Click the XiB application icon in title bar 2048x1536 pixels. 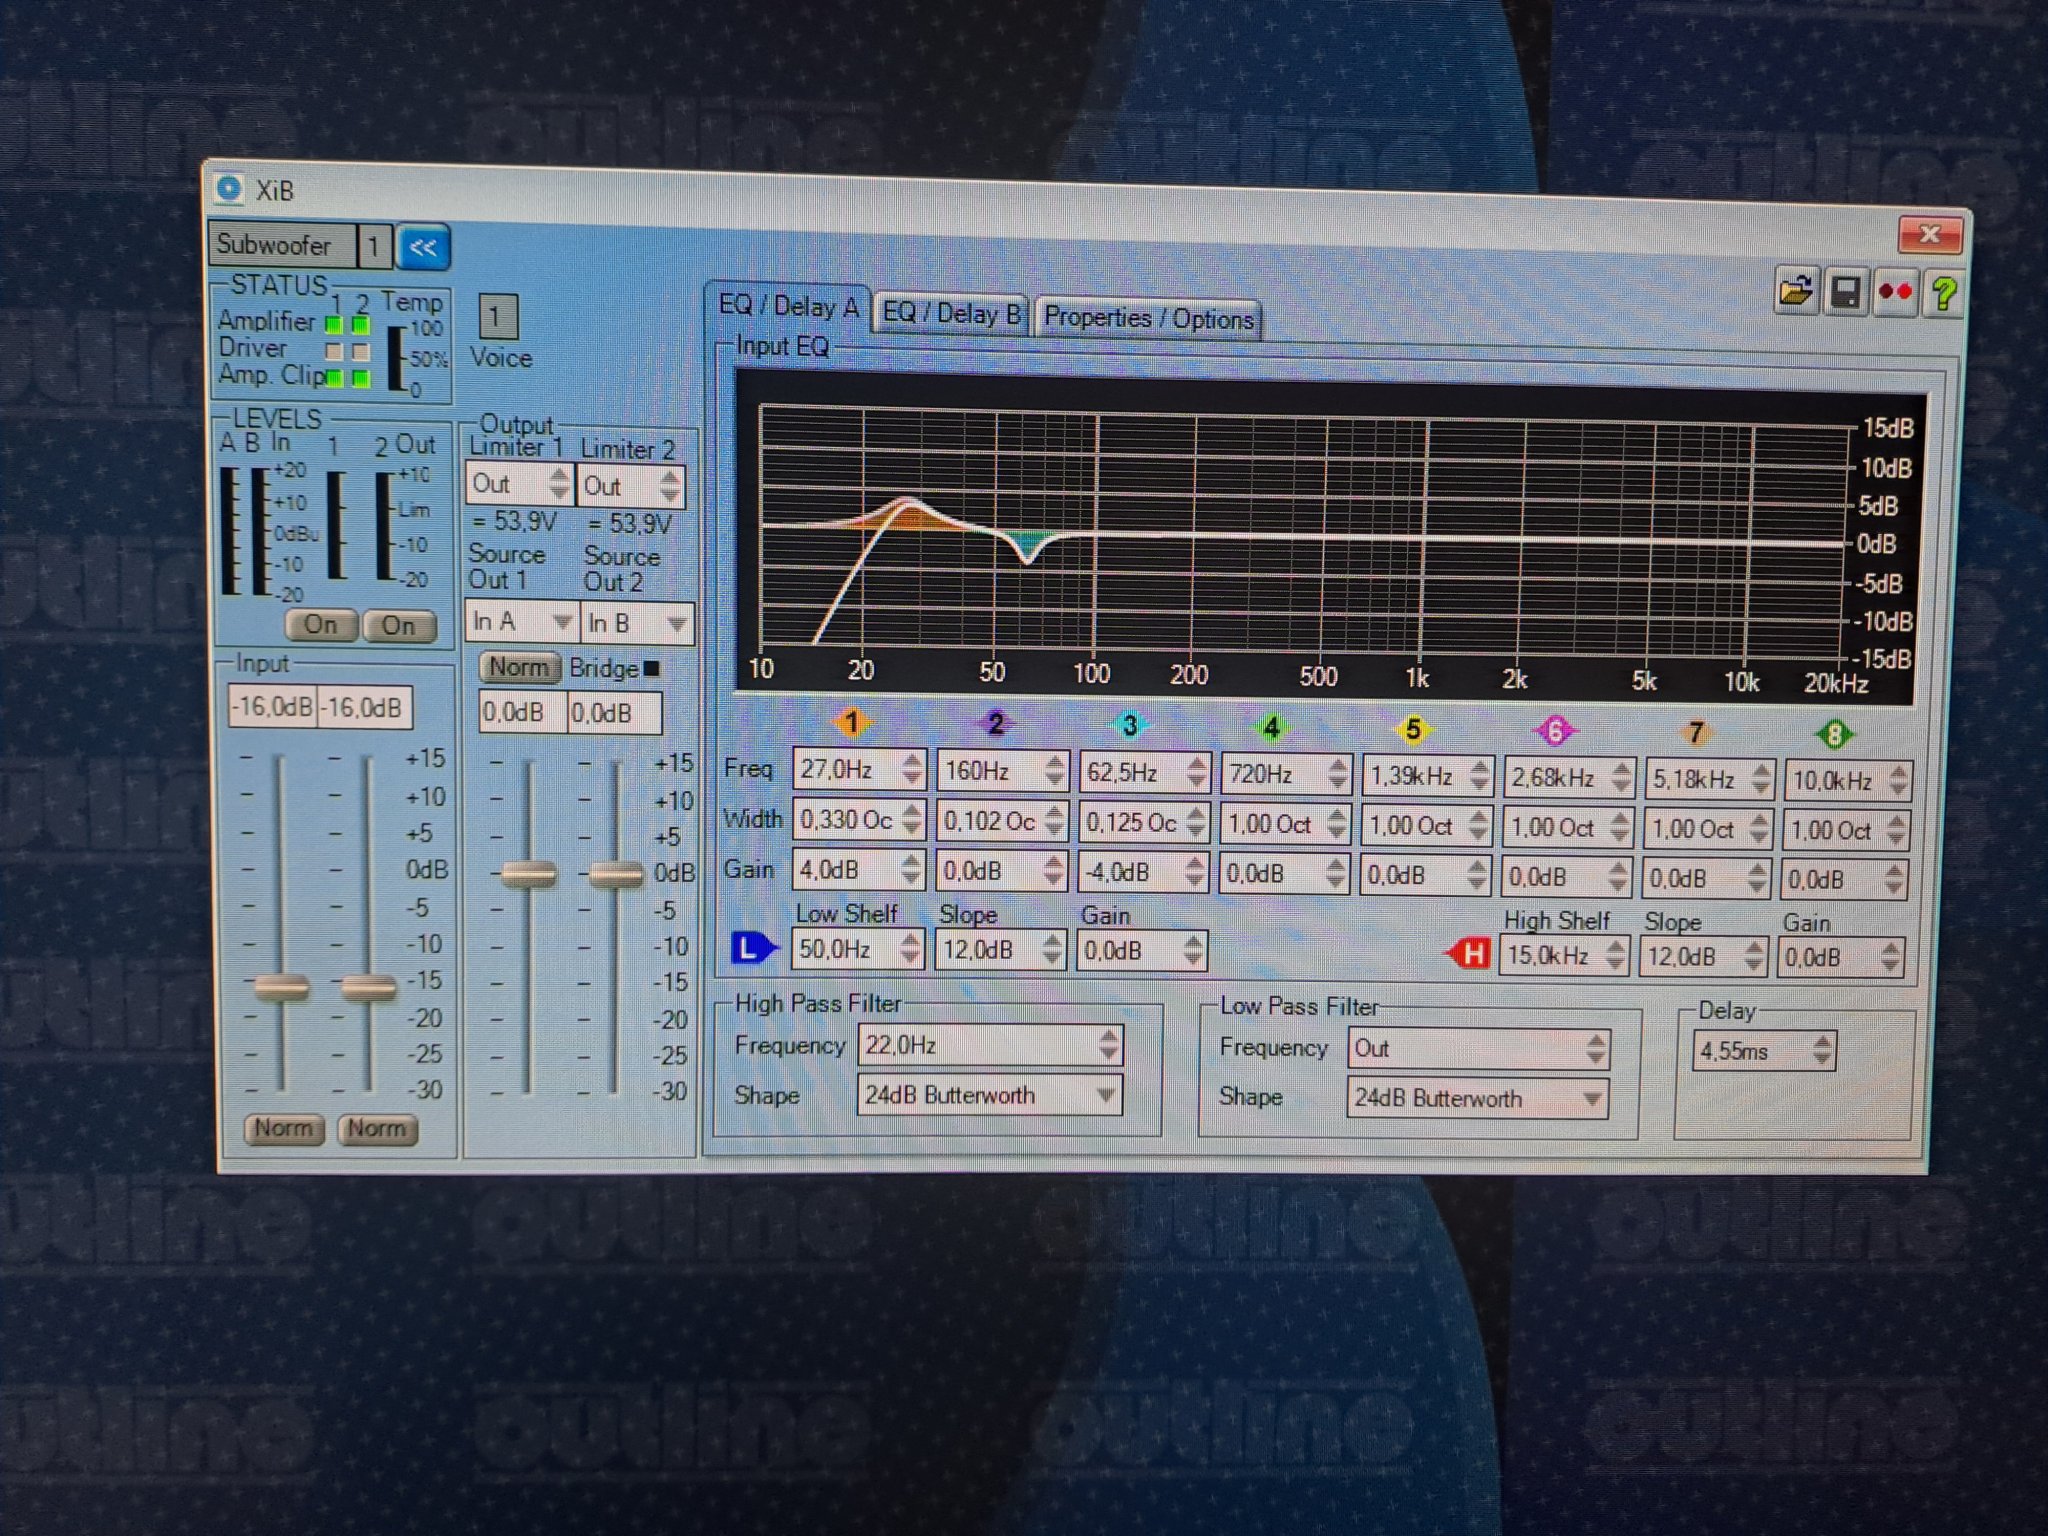(x=230, y=188)
